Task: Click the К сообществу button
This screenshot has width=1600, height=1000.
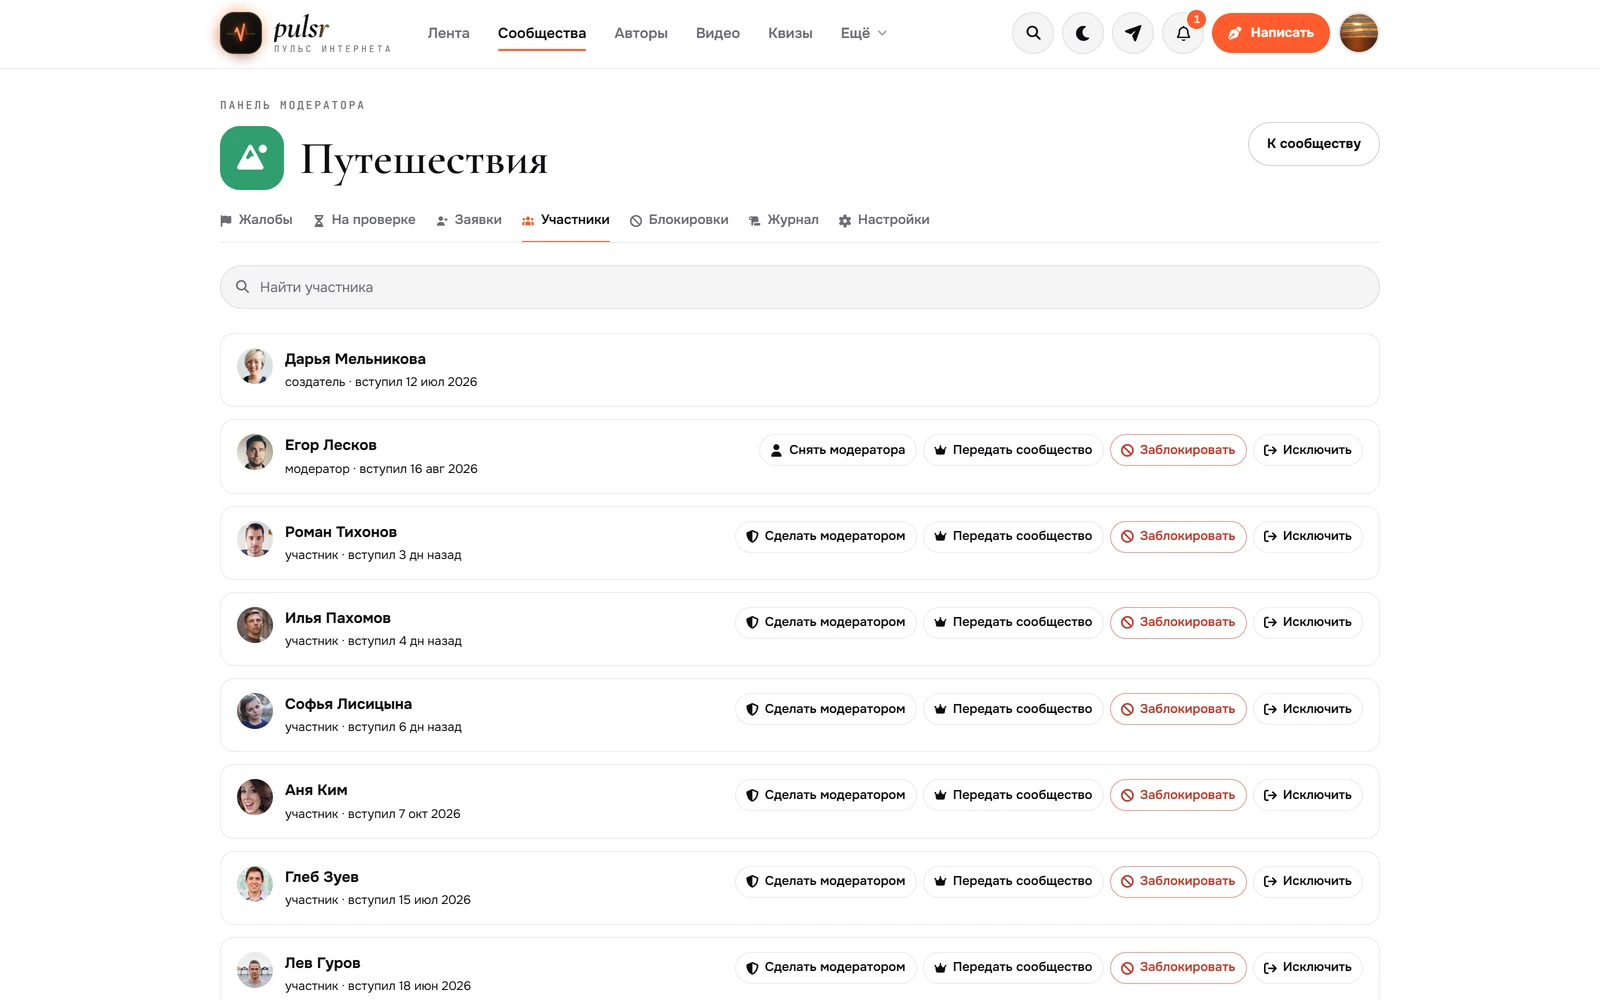Action: pos(1314,144)
